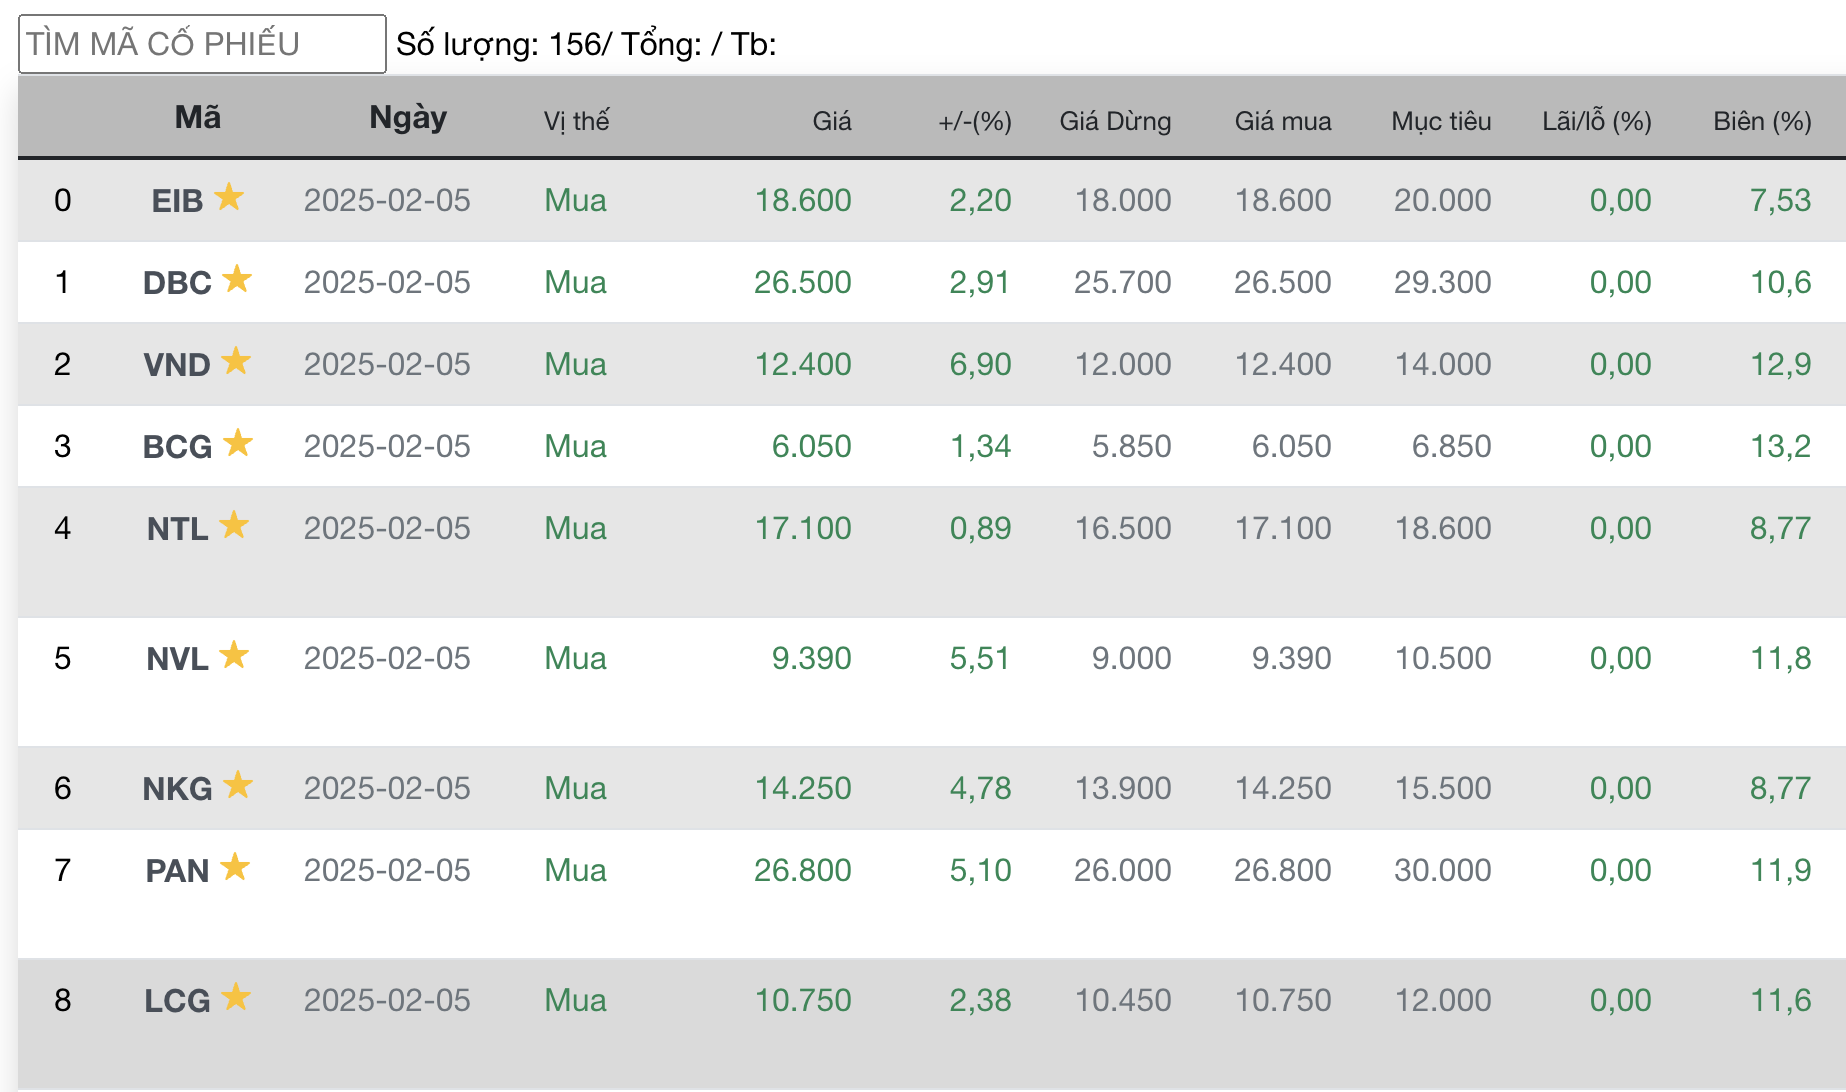Mark NTL as favorite with star
1846x1092 pixels.
pos(234,524)
